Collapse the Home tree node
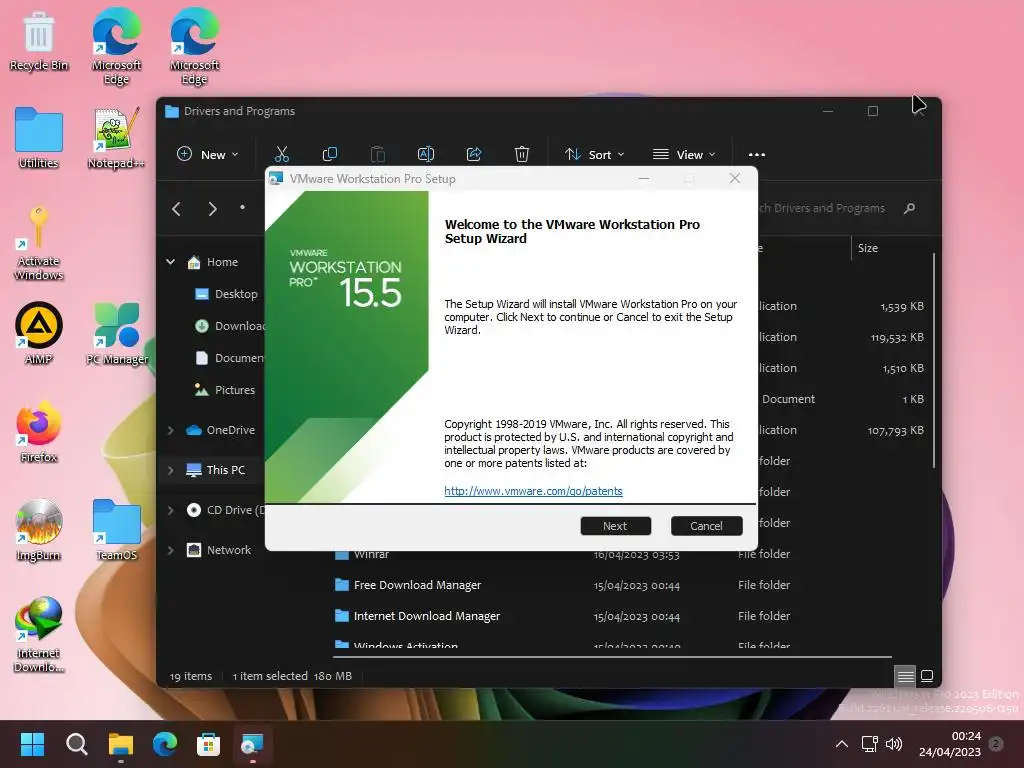 (170, 262)
